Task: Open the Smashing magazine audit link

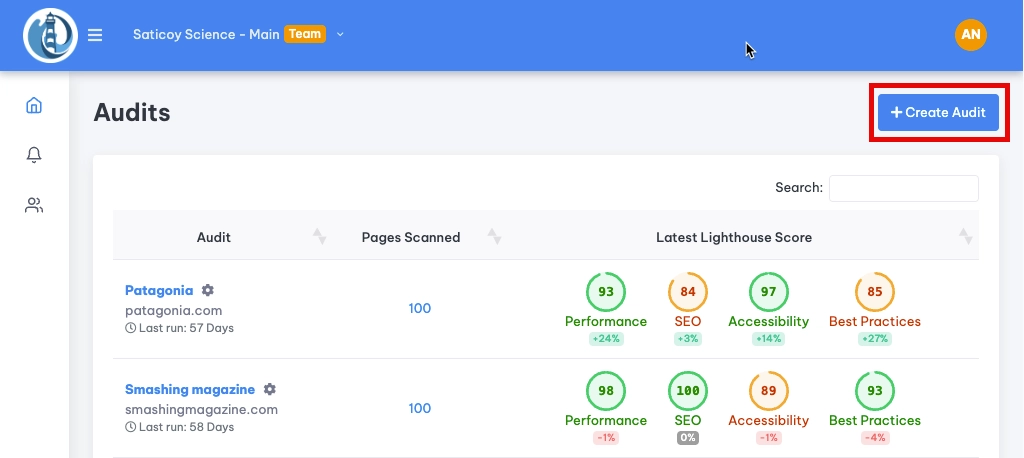Action: coord(190,389)
